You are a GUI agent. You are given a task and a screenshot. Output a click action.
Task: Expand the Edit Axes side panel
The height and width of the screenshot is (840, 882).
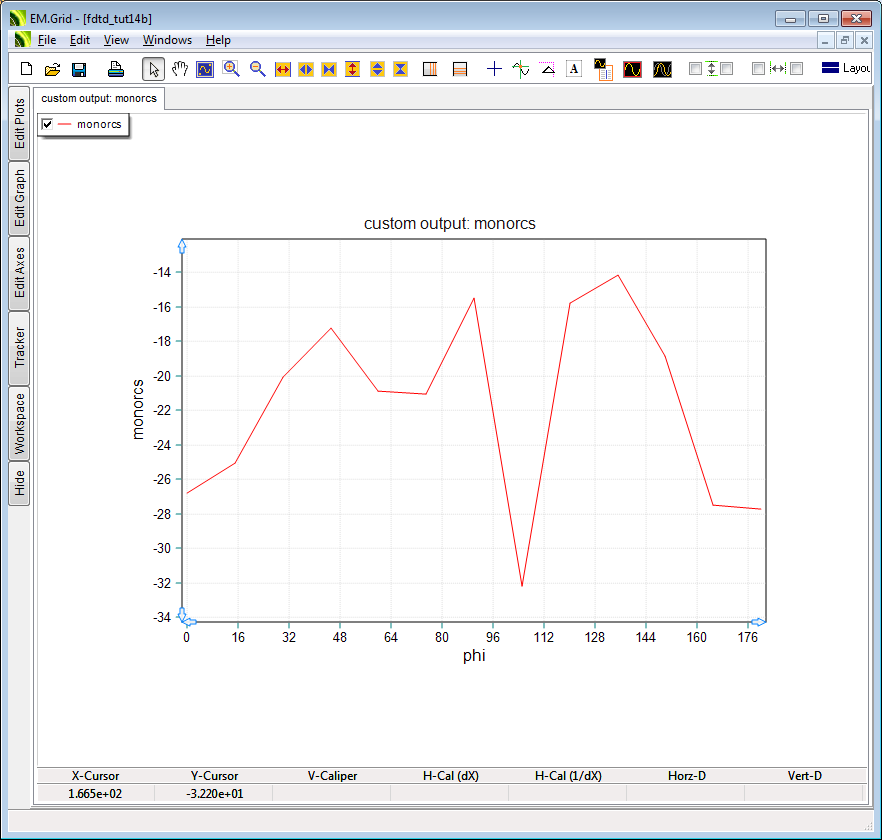20,273
